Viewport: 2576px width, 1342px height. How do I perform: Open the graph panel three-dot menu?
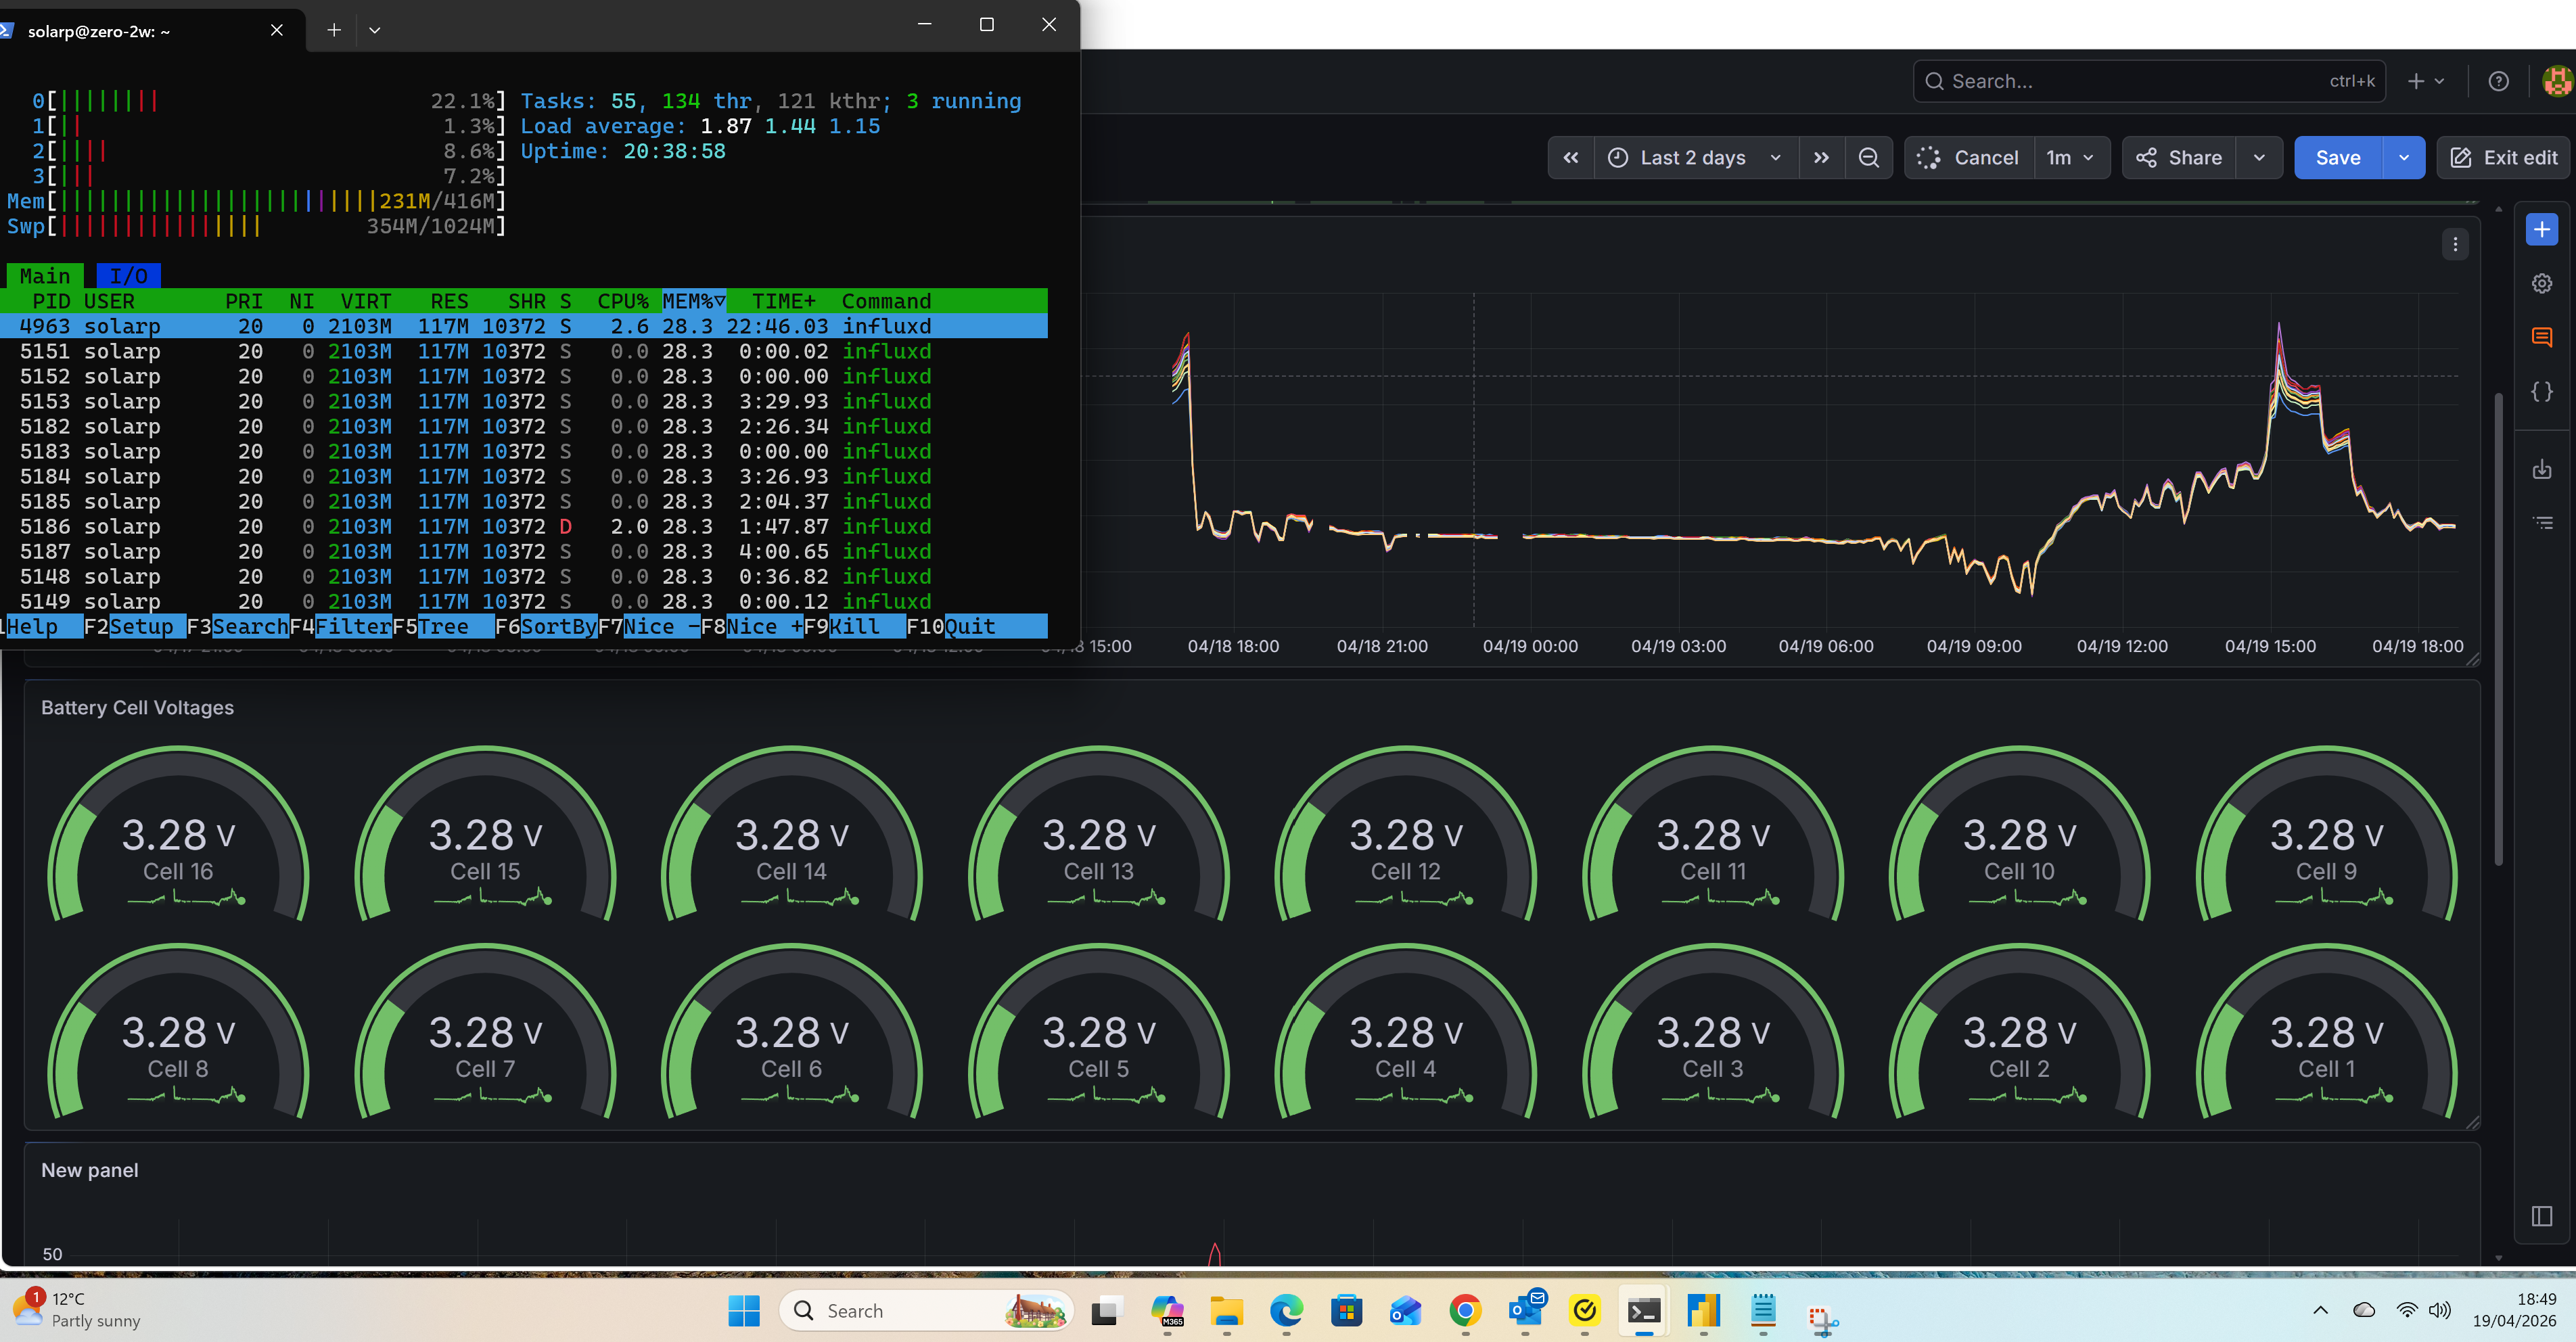2455,244
